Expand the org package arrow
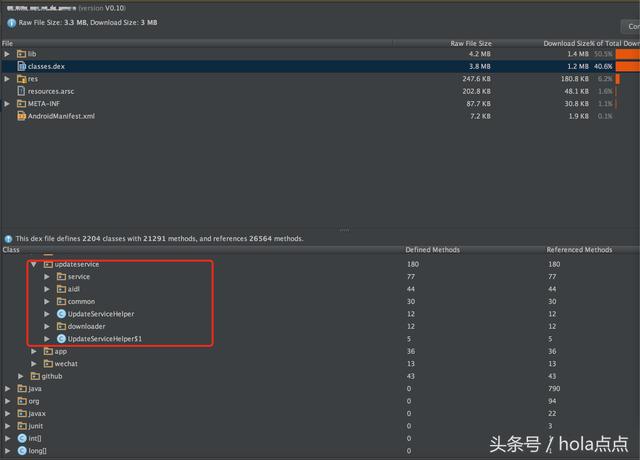The height and width of the screenshot is (460, 640). coord(7,401)
